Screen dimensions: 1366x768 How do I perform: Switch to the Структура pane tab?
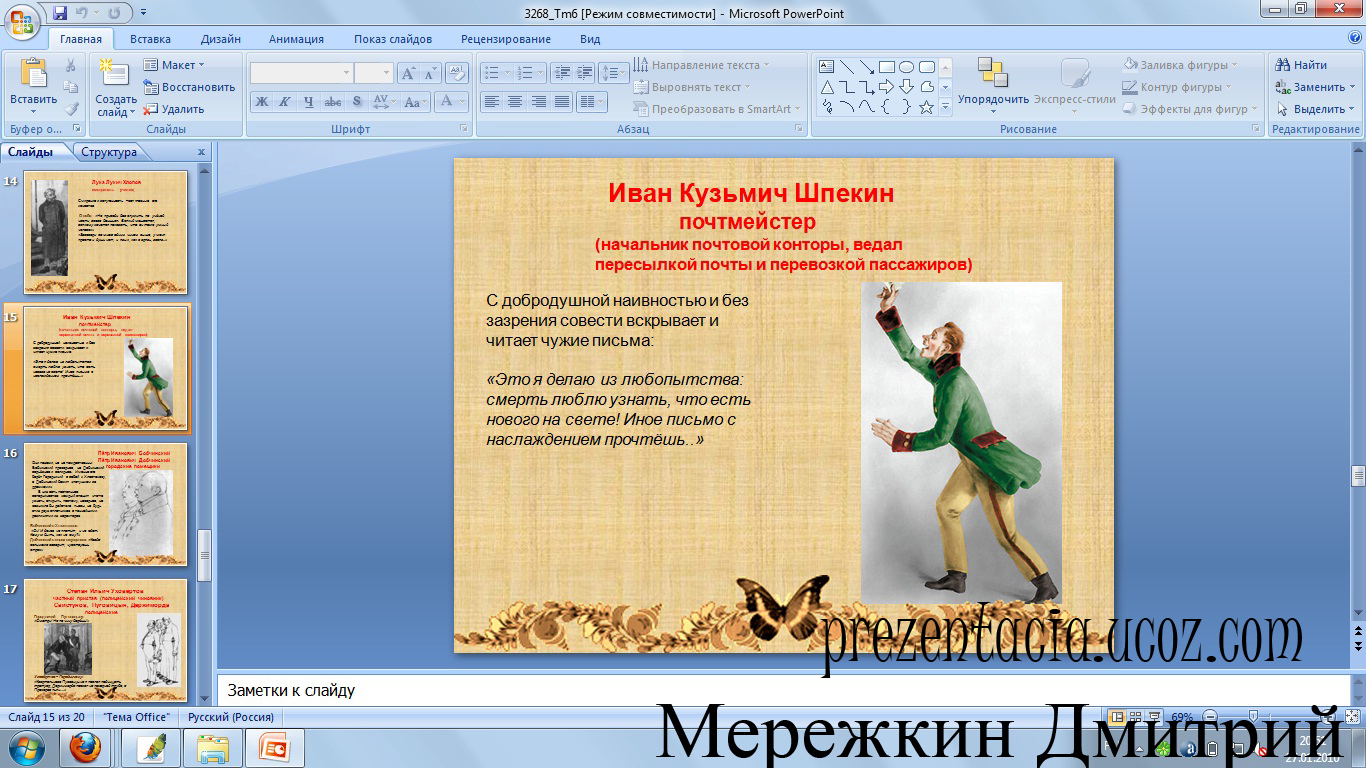(110, 152)
